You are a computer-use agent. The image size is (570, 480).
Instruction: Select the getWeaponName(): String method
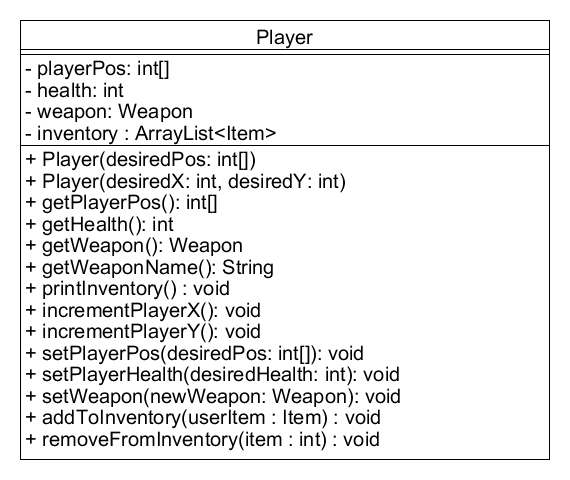point(149,268)
